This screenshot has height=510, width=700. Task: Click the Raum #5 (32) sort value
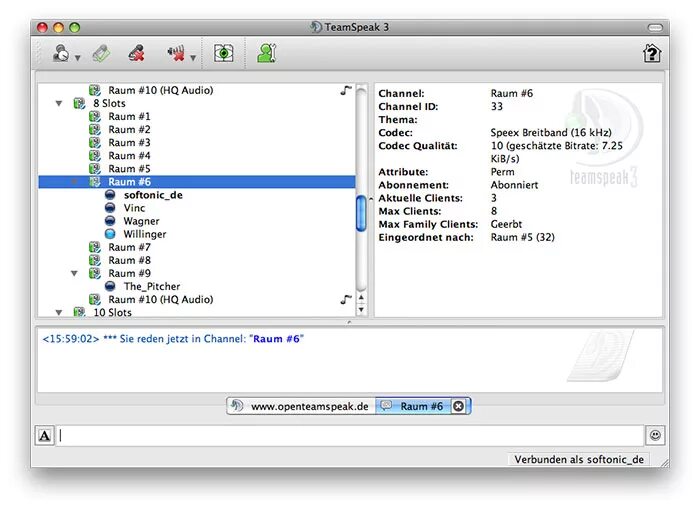(523, 237)
